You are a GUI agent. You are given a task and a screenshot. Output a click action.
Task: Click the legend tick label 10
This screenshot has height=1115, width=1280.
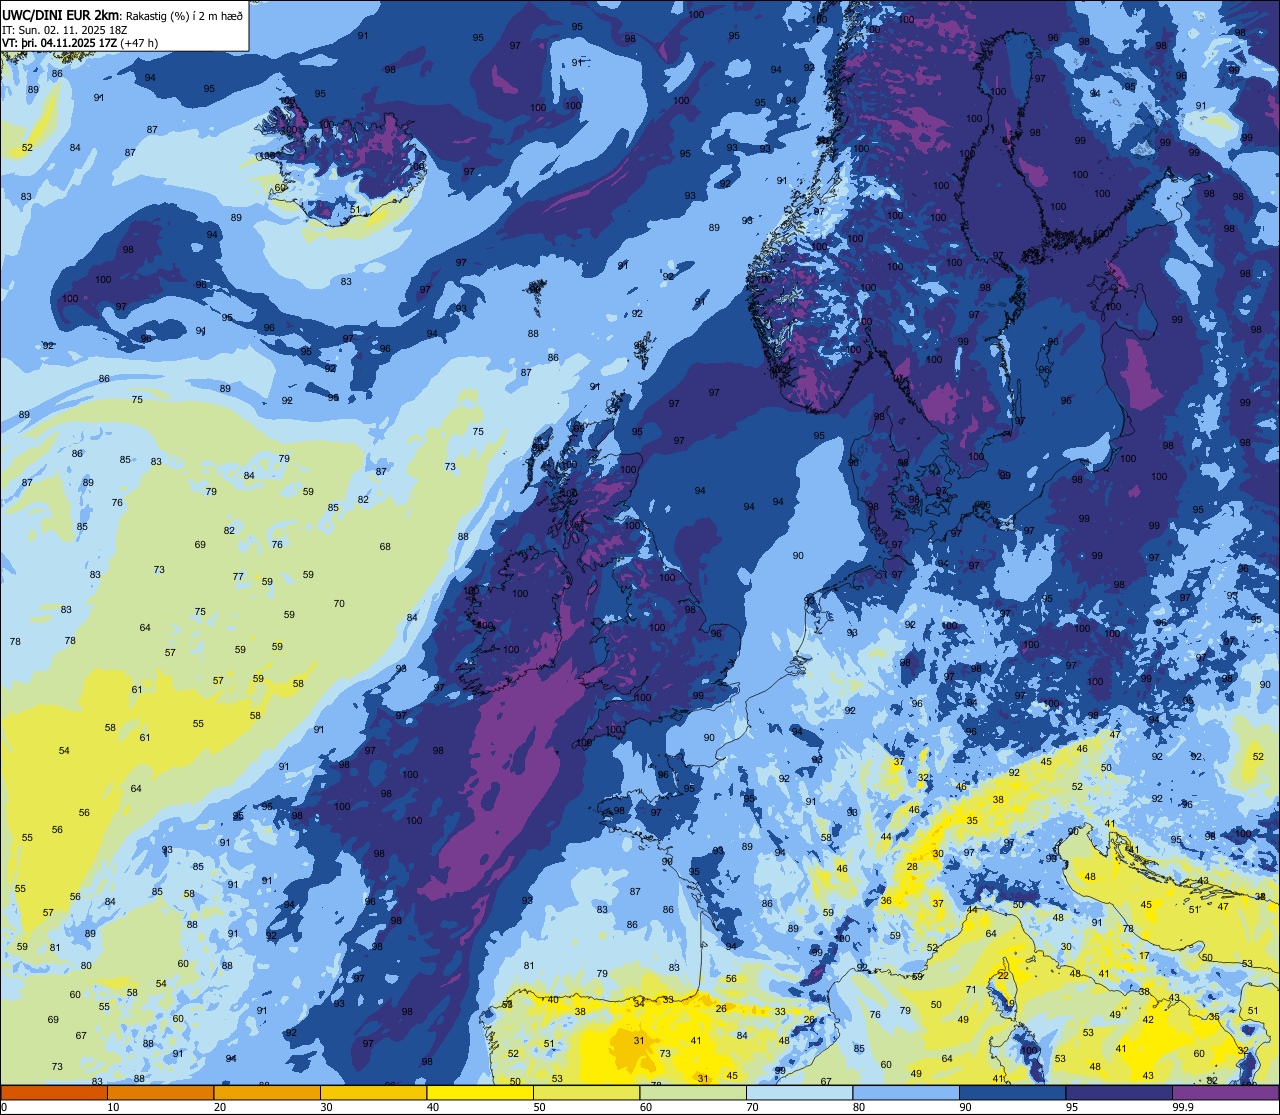coord(113,1107)
